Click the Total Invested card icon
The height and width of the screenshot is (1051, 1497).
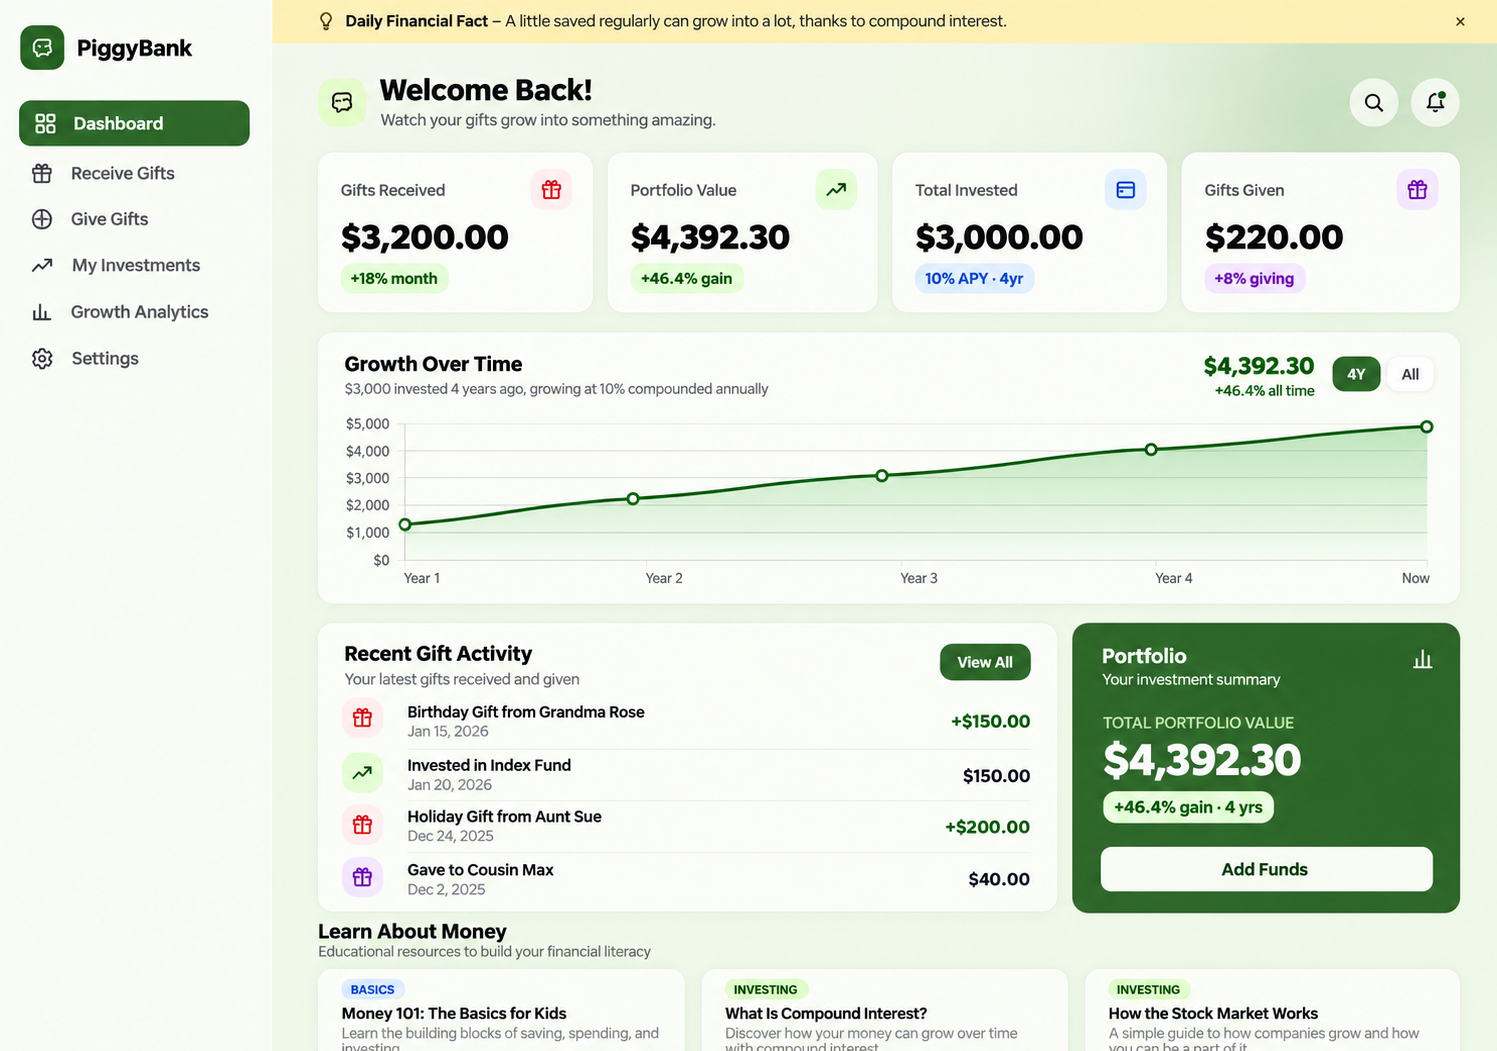(x=1125, y=190)
